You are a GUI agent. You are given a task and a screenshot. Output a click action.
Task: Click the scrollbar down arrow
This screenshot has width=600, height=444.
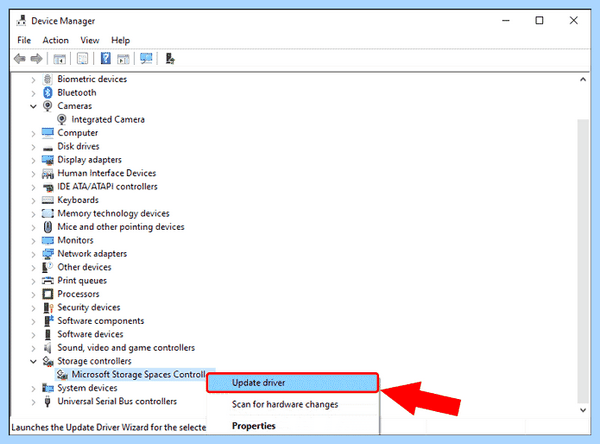point(583,410)
